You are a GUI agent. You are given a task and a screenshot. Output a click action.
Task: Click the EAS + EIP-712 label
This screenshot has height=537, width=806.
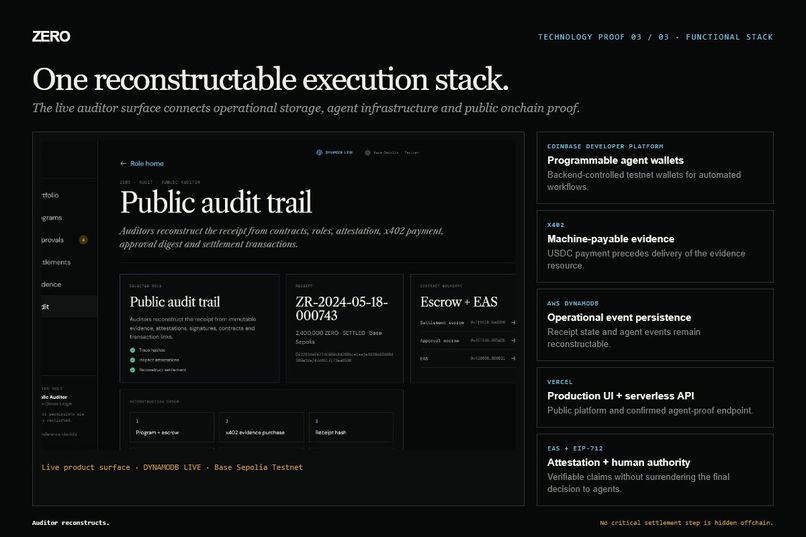575,449
